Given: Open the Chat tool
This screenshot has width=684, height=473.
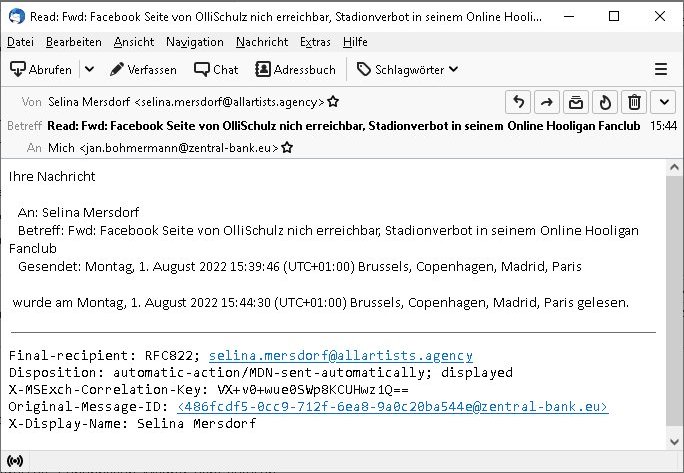Looking at the screenshot, I should point(216,69).
